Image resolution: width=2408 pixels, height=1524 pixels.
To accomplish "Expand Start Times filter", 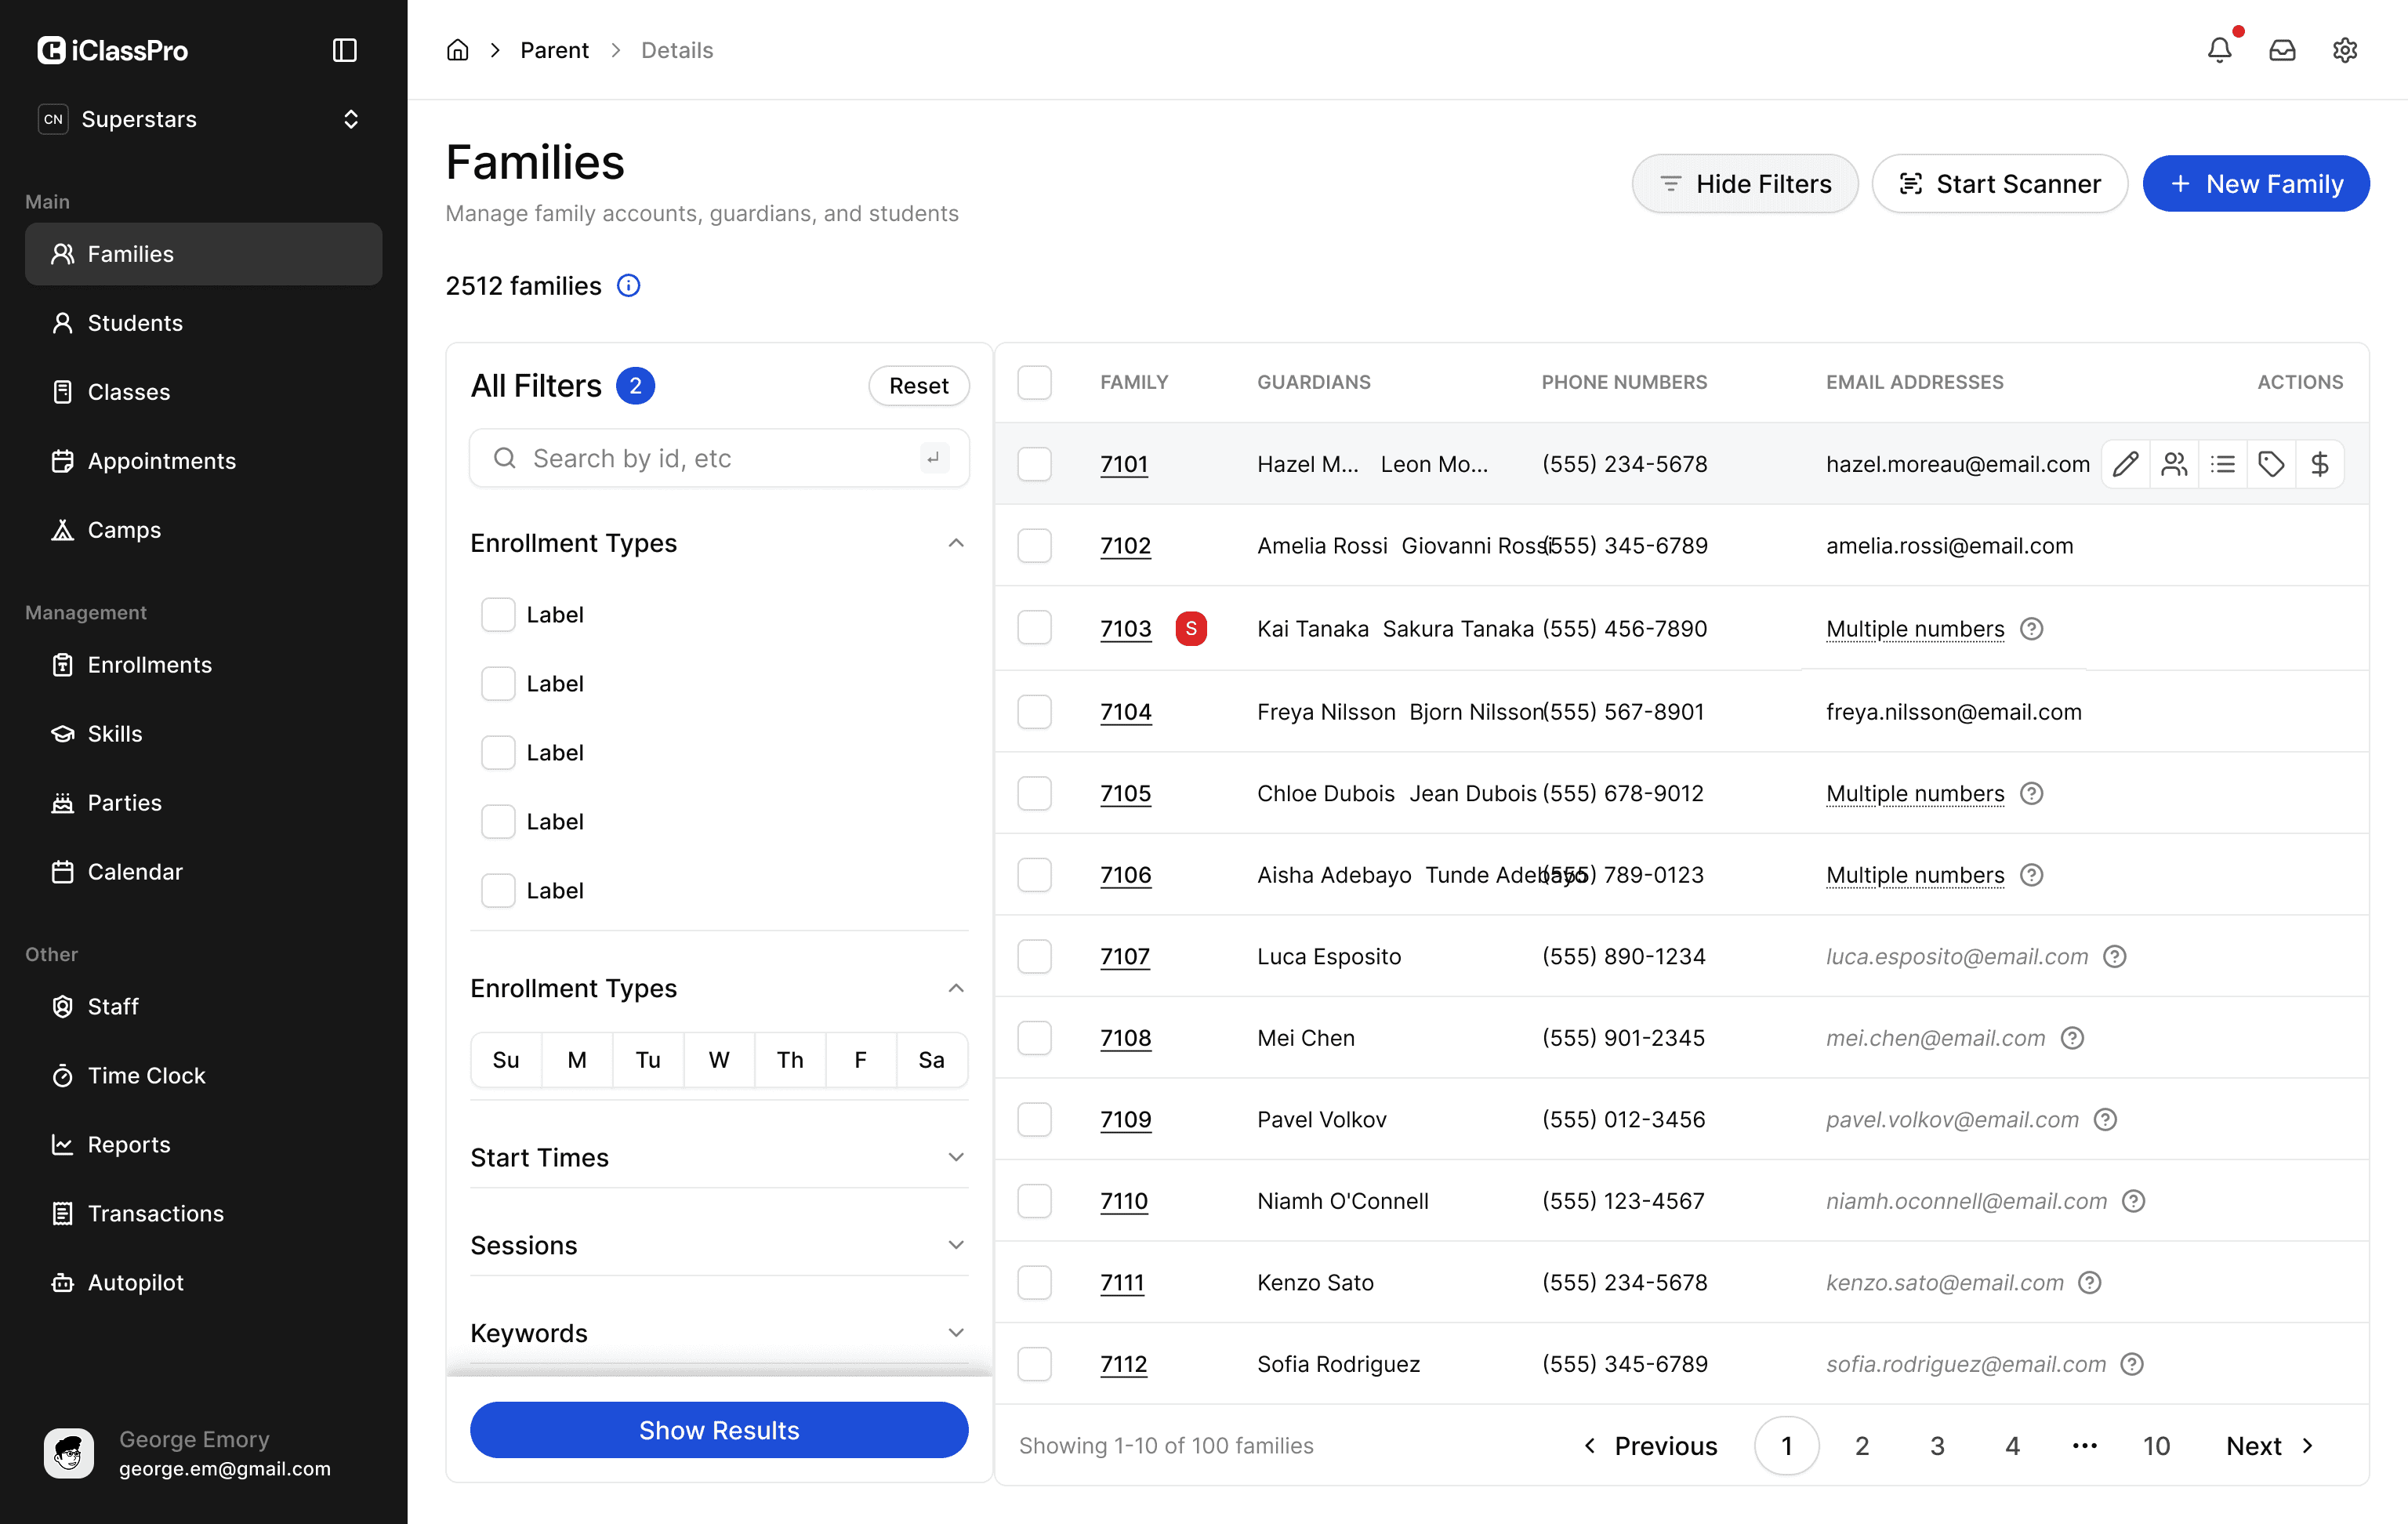I will (956, 1158).
